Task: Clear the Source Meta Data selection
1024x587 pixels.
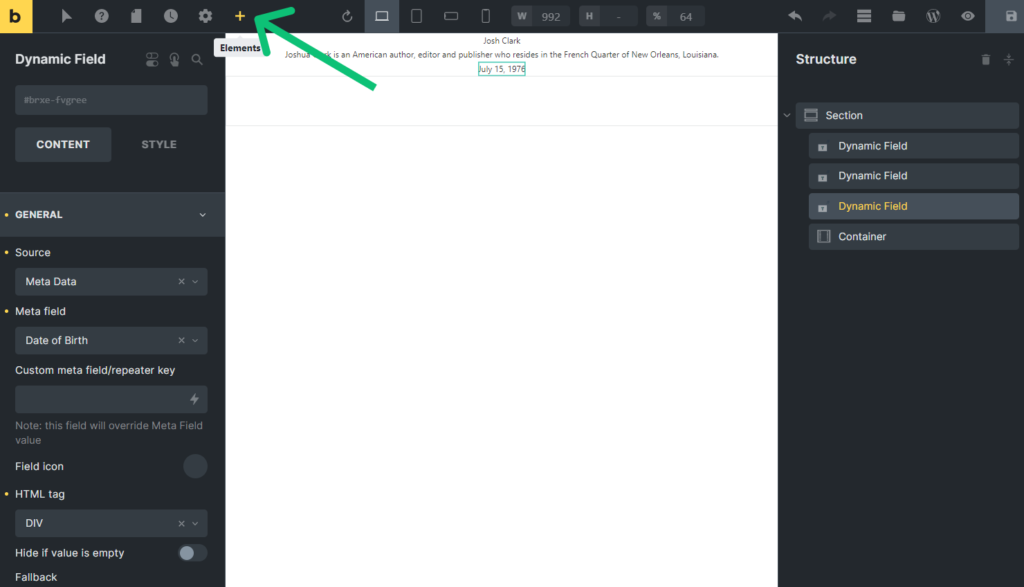Action: pos(182,281)
